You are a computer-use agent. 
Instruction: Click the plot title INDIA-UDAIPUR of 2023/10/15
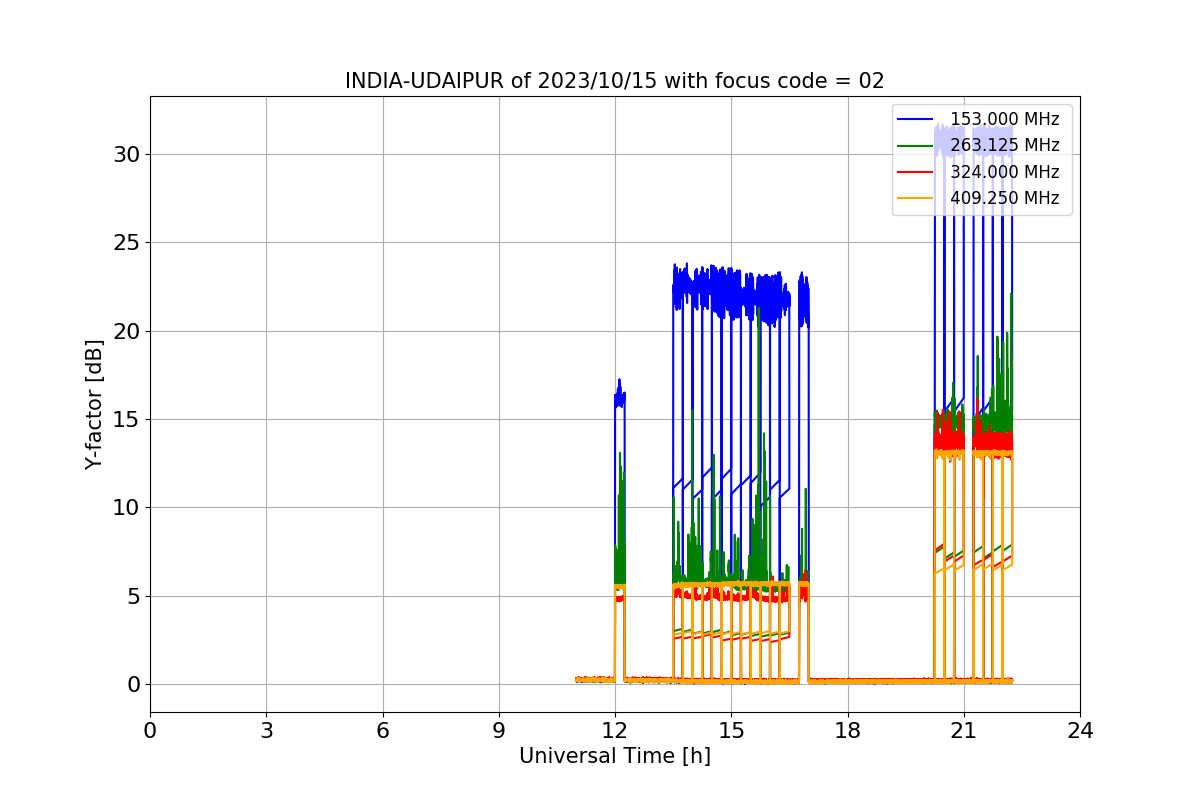614,81
